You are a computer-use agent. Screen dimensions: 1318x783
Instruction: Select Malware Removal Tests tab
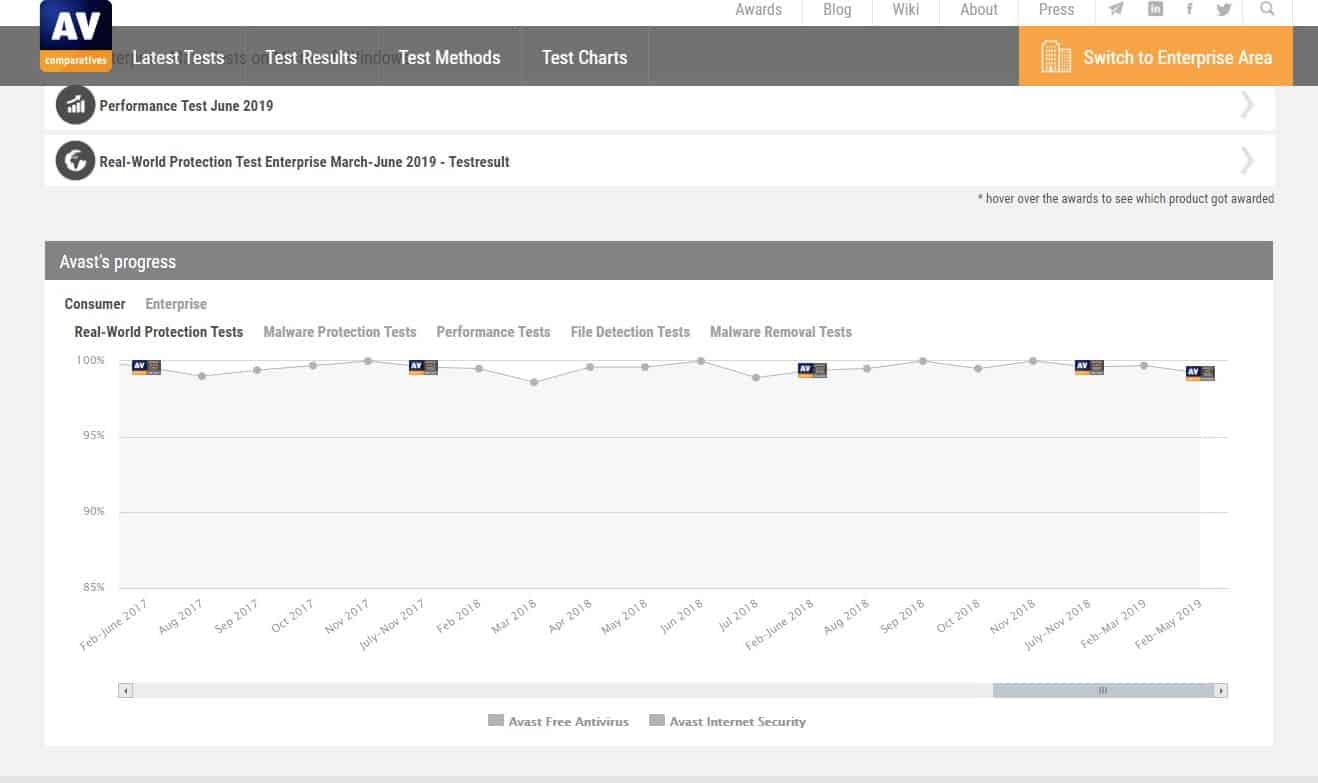(781, 332)
